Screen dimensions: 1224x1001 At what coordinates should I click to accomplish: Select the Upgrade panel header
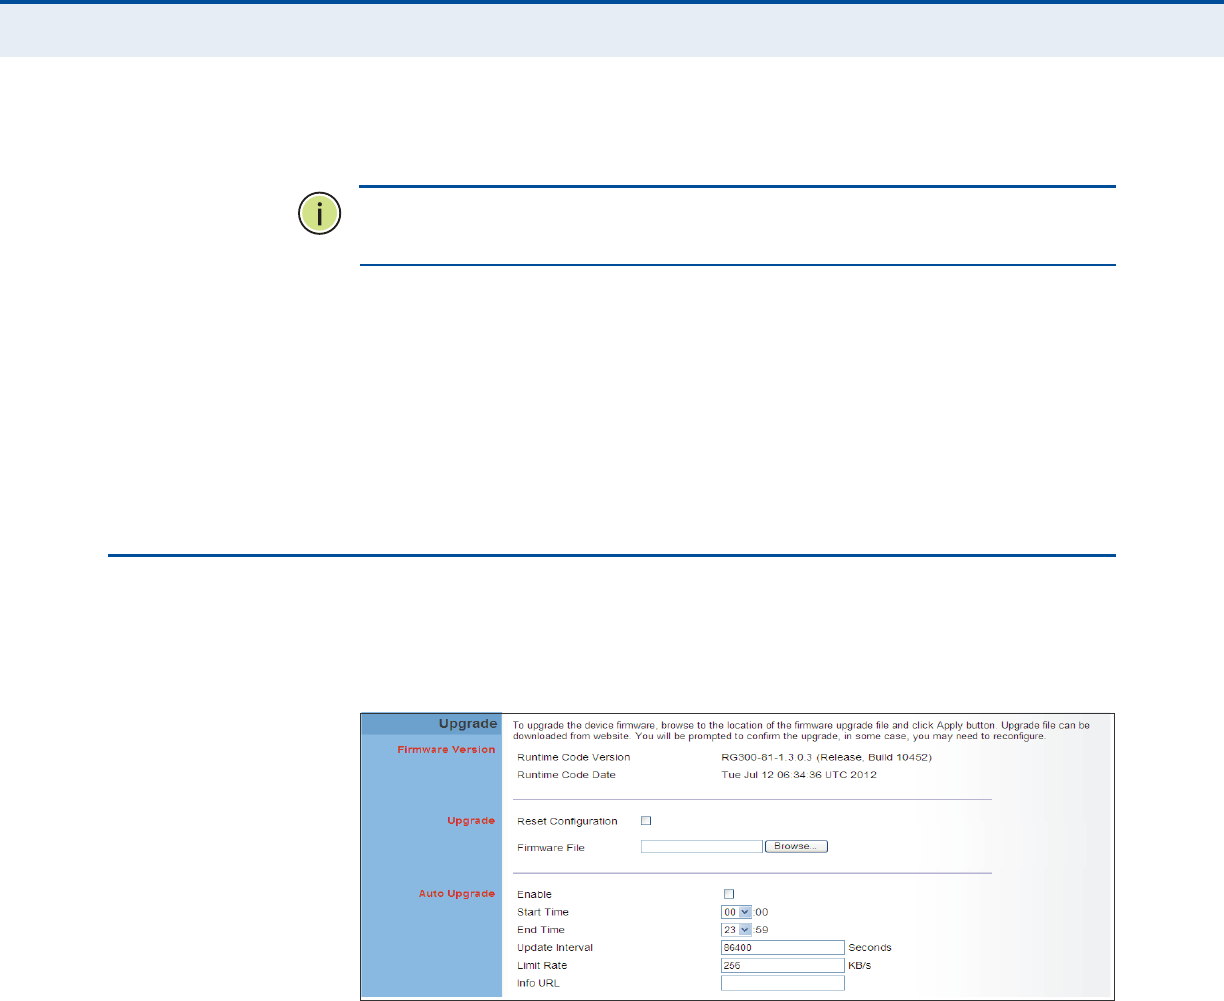tap(430, 723)
